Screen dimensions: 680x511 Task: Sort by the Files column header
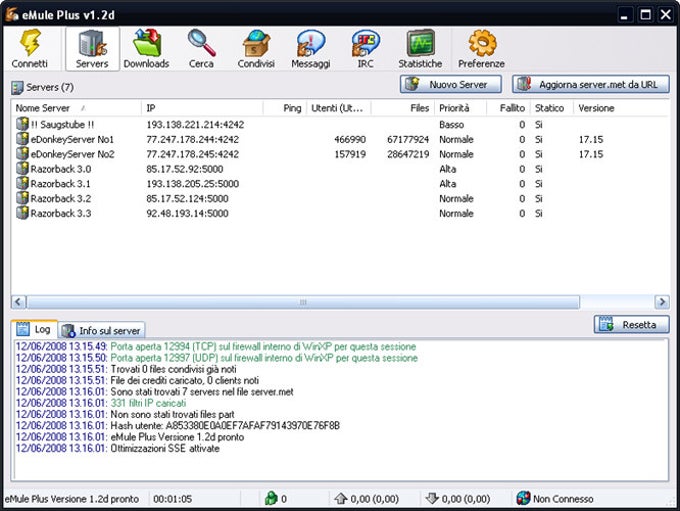tap(403, 108)
